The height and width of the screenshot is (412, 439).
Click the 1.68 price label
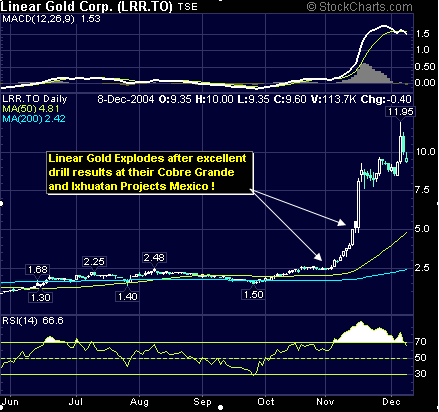[x=38, y=269]
